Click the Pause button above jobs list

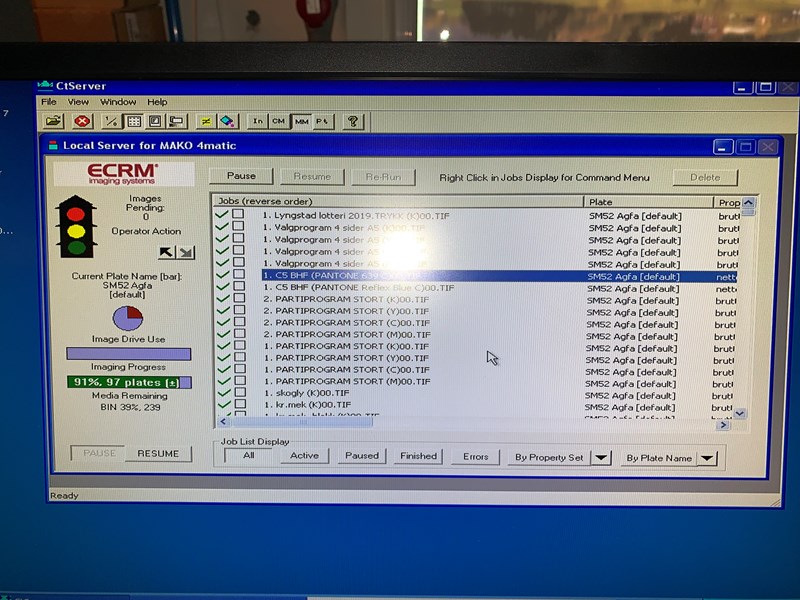(241, 177)
